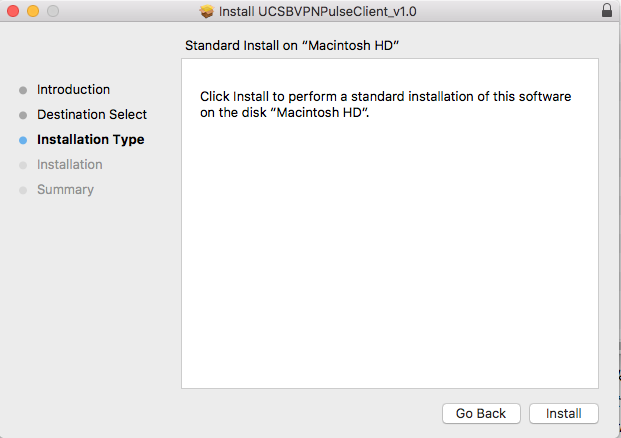Click the window title Install UCSBVPNPulseClient_v1.0
This screenshot has height=438, width=621.
point(317,11)
